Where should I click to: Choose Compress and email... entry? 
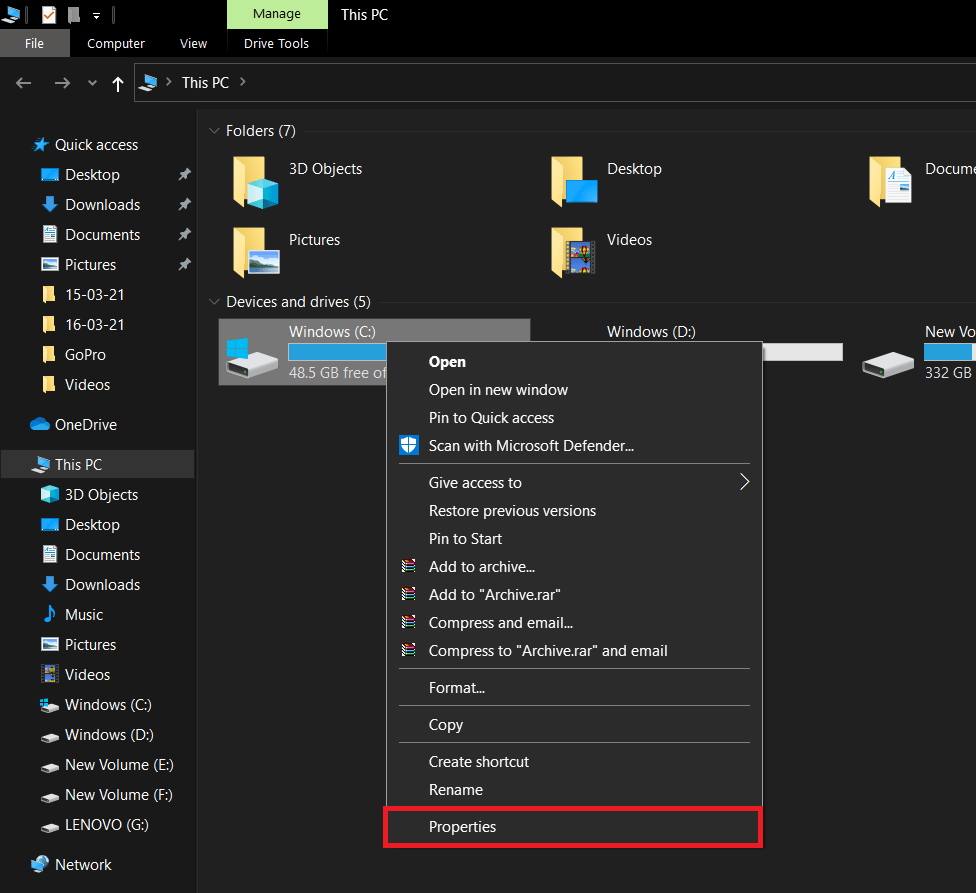tap(574, 622)
